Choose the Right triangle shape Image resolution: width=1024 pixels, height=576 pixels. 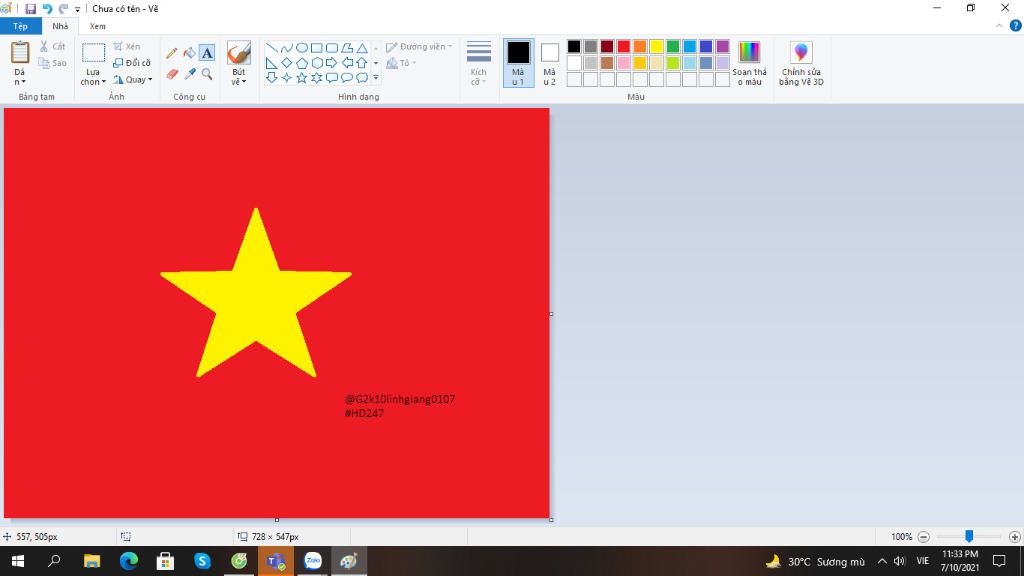[272, 63]
